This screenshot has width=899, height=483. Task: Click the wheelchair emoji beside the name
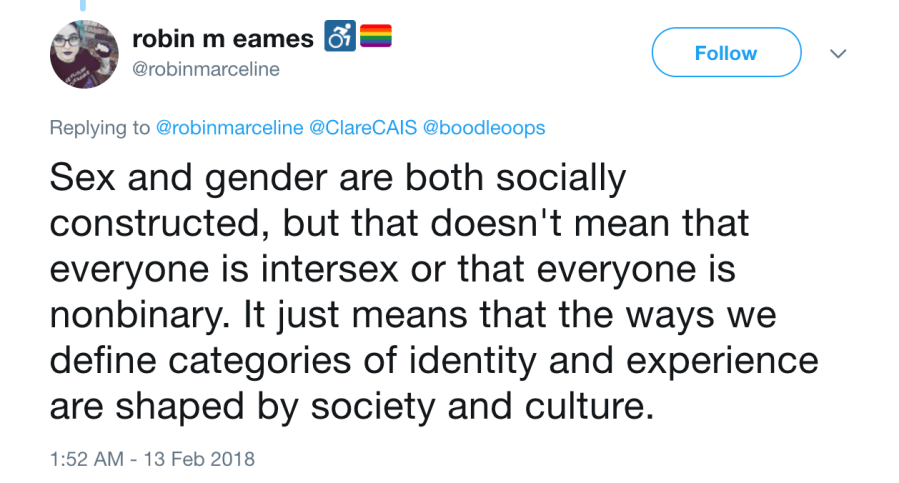point(338,39)
